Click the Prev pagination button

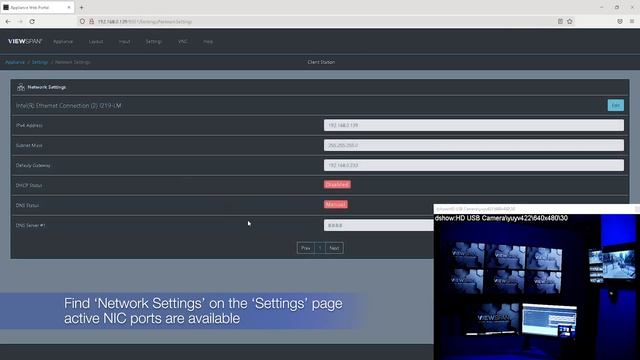(x=306, y=248)
